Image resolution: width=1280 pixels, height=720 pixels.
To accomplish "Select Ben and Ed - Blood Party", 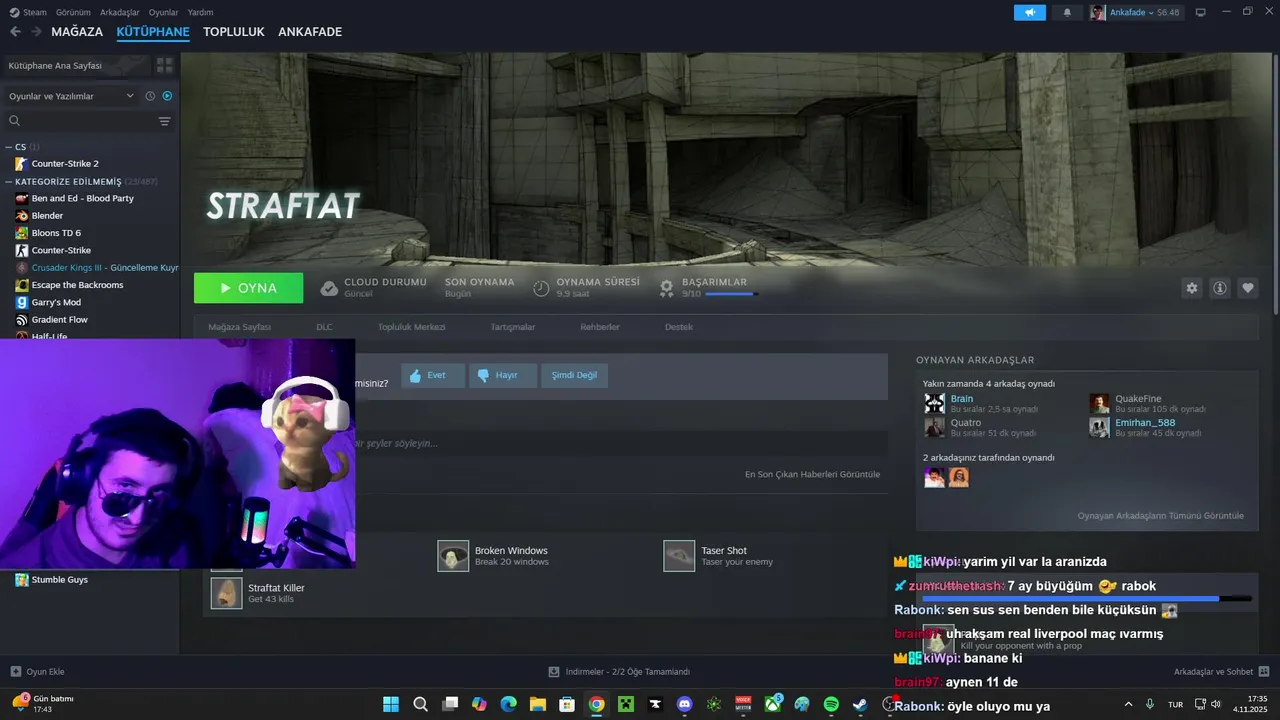I will (82, 198).
